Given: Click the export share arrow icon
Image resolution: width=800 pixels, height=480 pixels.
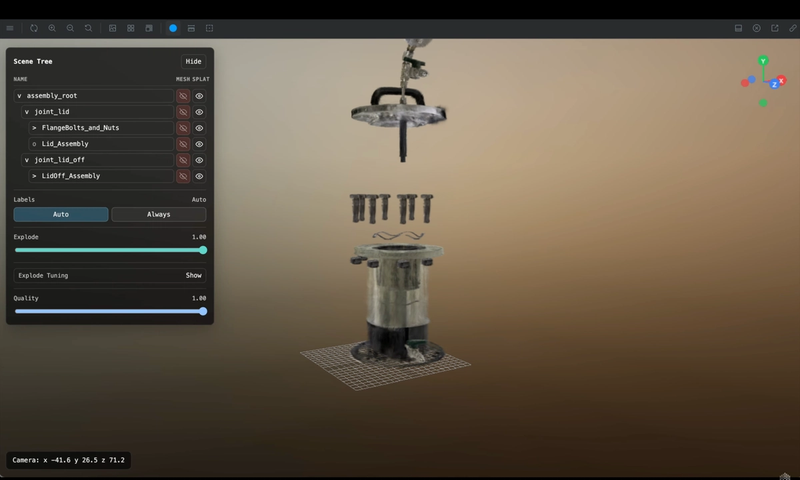Looking at the screenshot, I should point(774,28).
